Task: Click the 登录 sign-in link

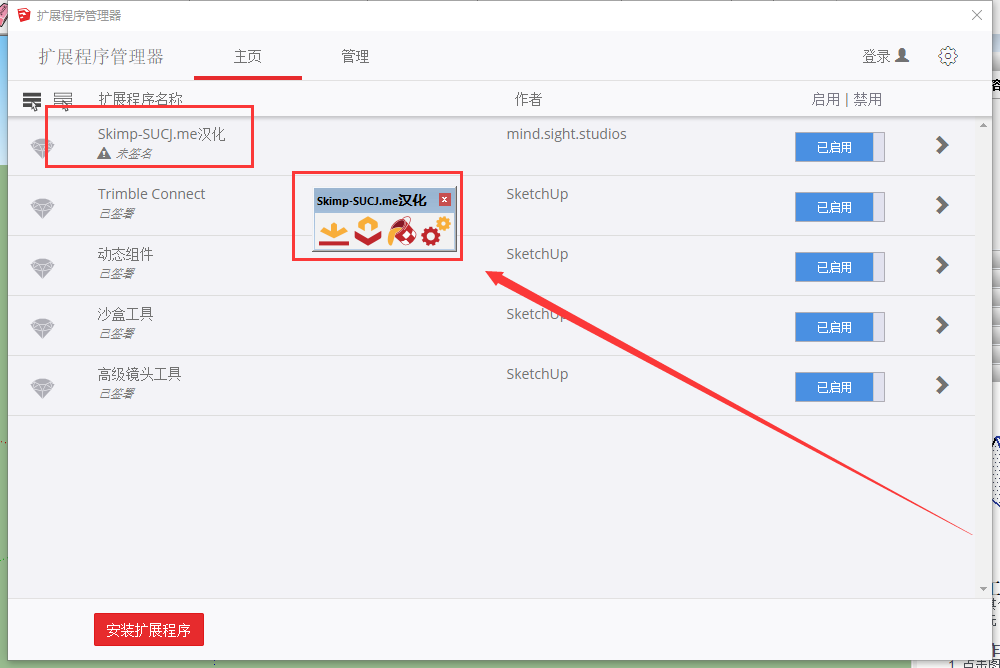Action: 876,56
